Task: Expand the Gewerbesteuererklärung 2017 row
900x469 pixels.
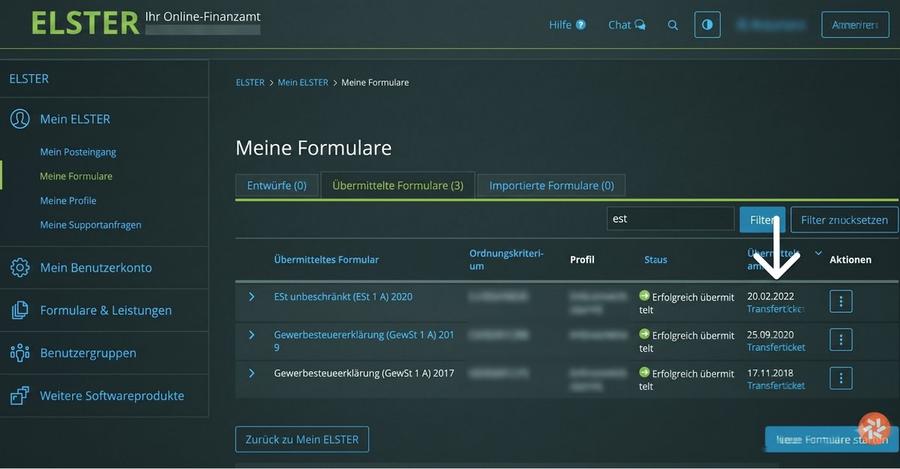Action: pyautogui.click(x=251, y=373)
